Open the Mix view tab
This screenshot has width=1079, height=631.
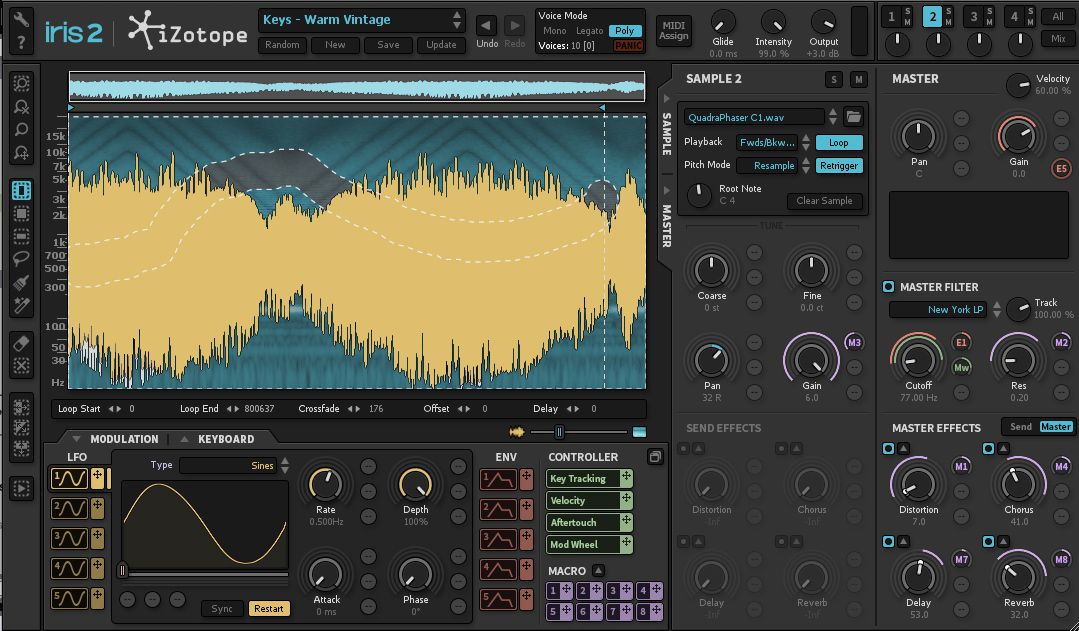tap(1058, 39)
